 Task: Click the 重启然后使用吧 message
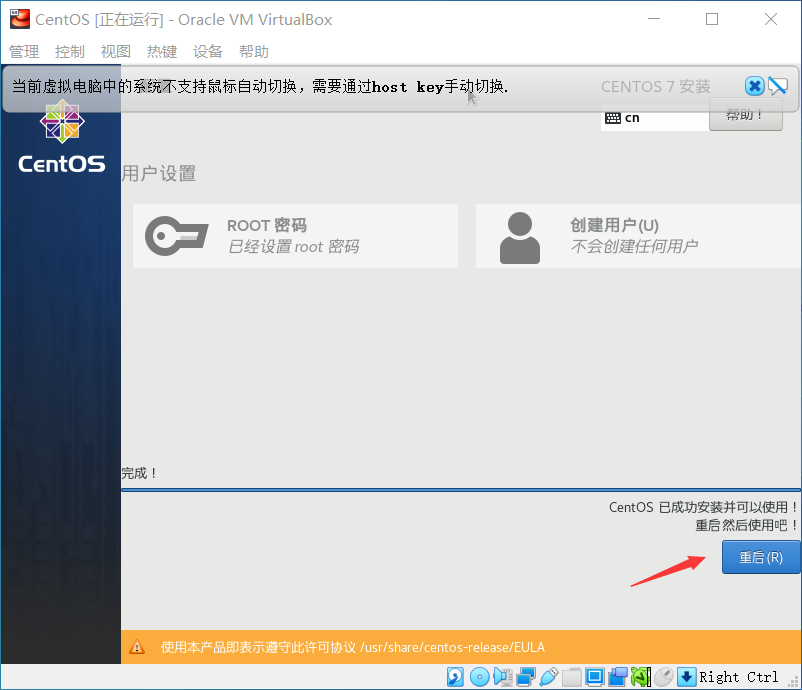(x=746, y=525)
